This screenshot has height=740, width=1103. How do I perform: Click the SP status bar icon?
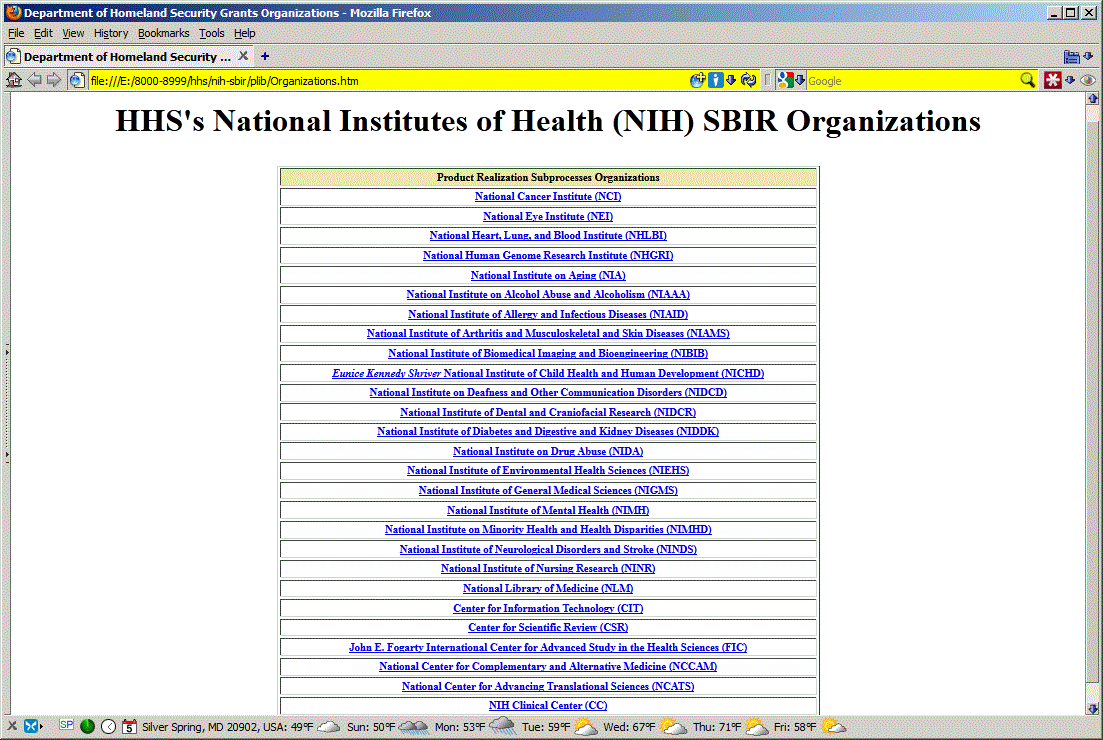point(66,725)
